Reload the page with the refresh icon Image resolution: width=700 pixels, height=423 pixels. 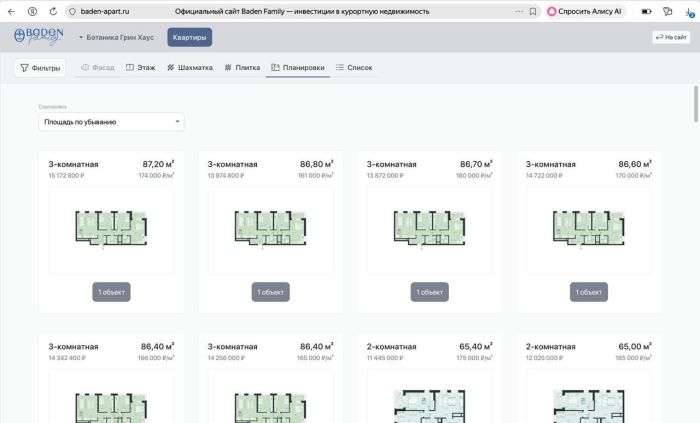click(x=54, y=11)
